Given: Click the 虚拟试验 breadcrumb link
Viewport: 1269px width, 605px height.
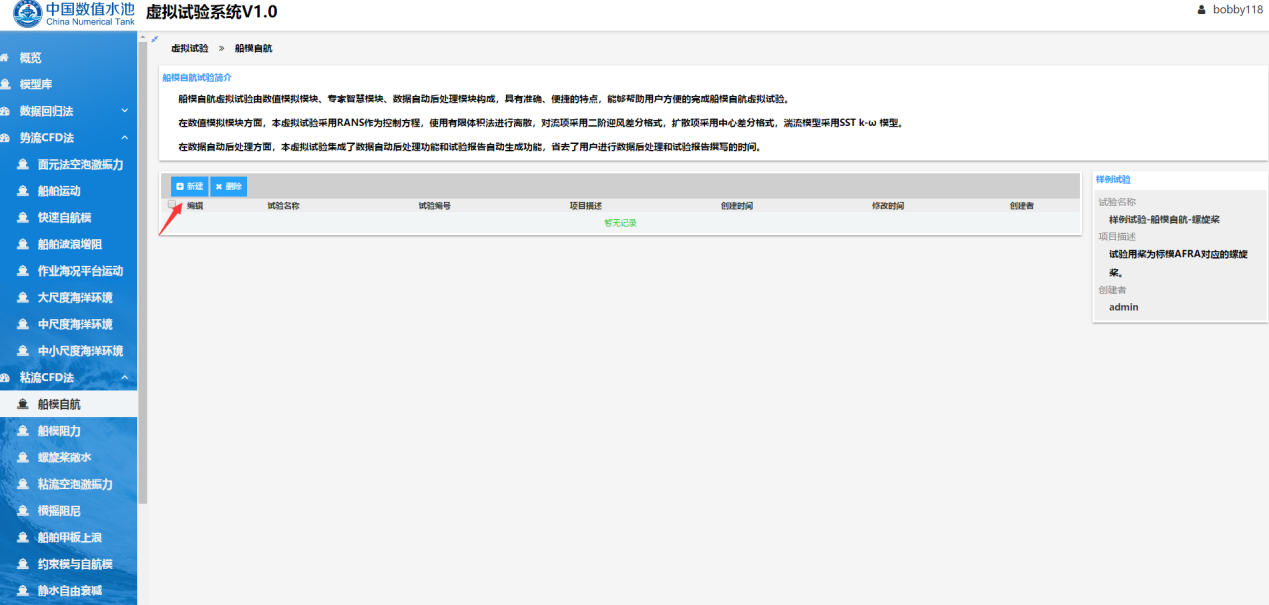Looking at the screenshot, I should [x=189, y=48].
